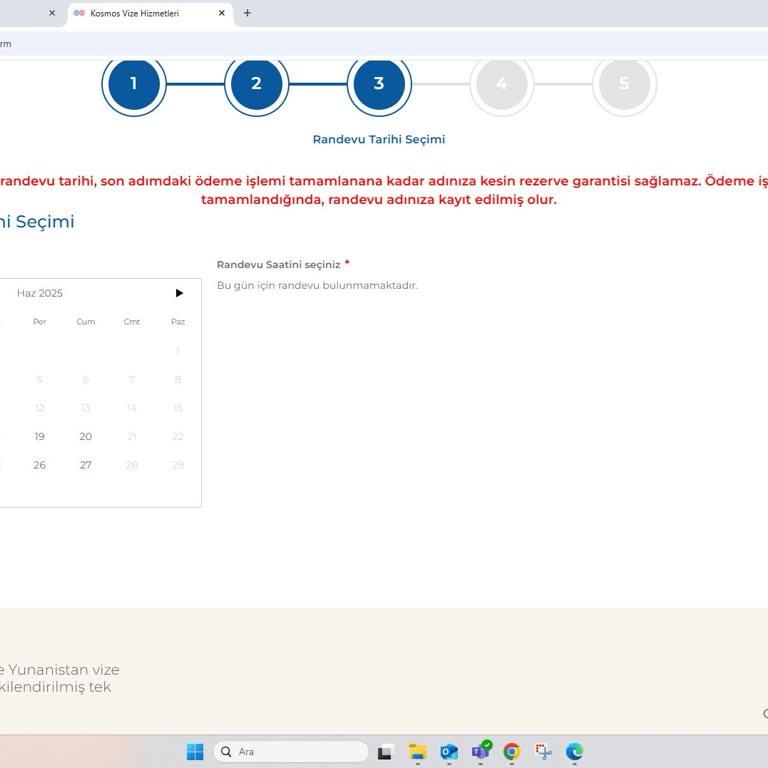Open File Explorer from taskbar
The width and height of the screenshot is (768, 768).
(x=417, y=751)
